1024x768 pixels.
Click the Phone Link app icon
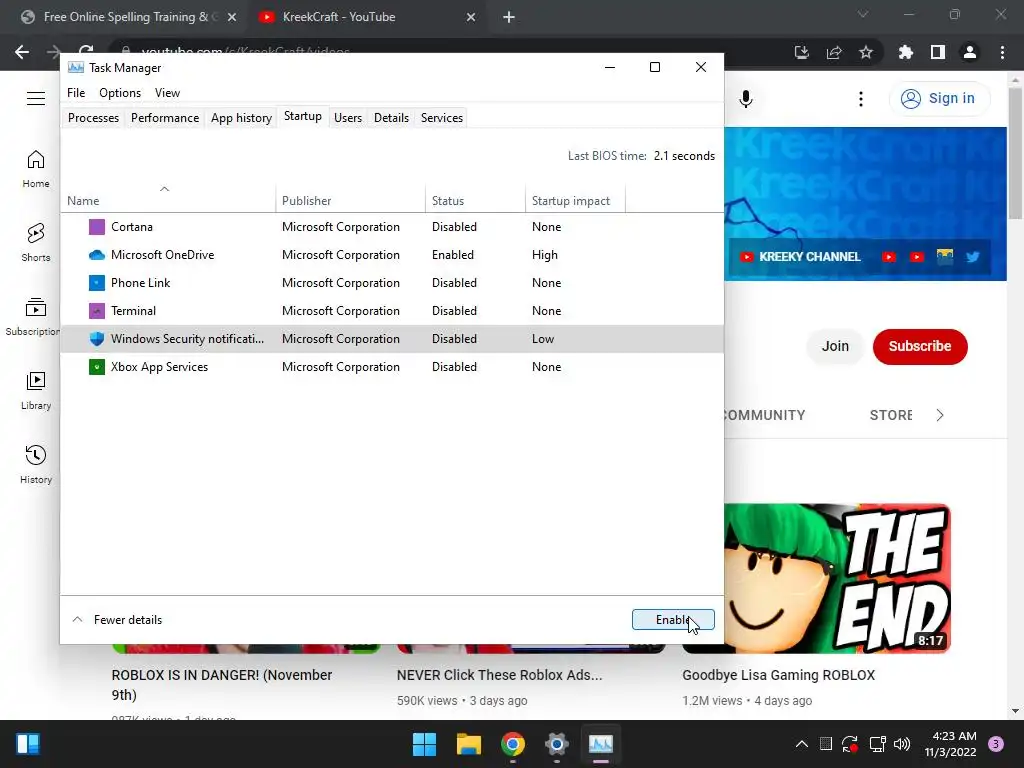[x=97, y=283]
